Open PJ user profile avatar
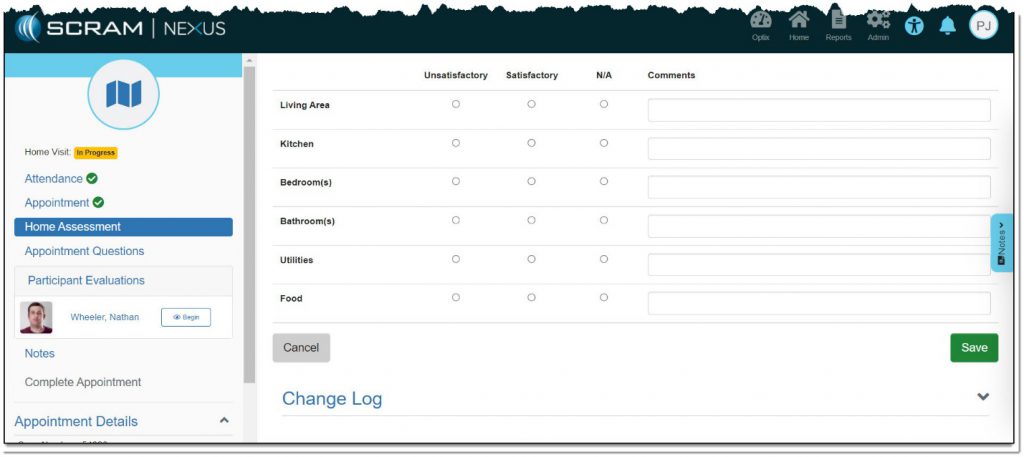 [983, 26]
